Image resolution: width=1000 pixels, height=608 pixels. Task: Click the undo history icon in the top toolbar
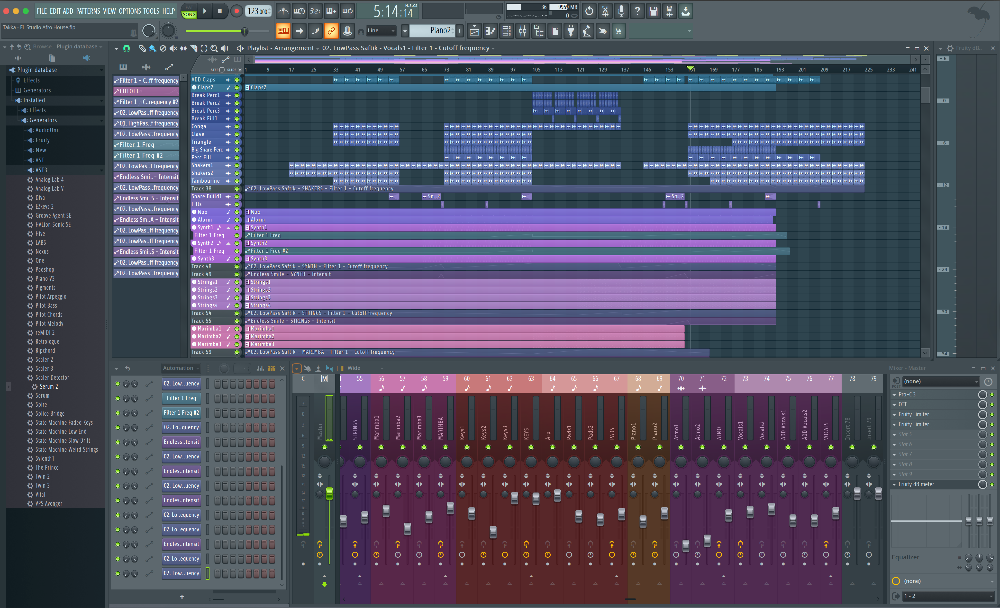point(589,11)
